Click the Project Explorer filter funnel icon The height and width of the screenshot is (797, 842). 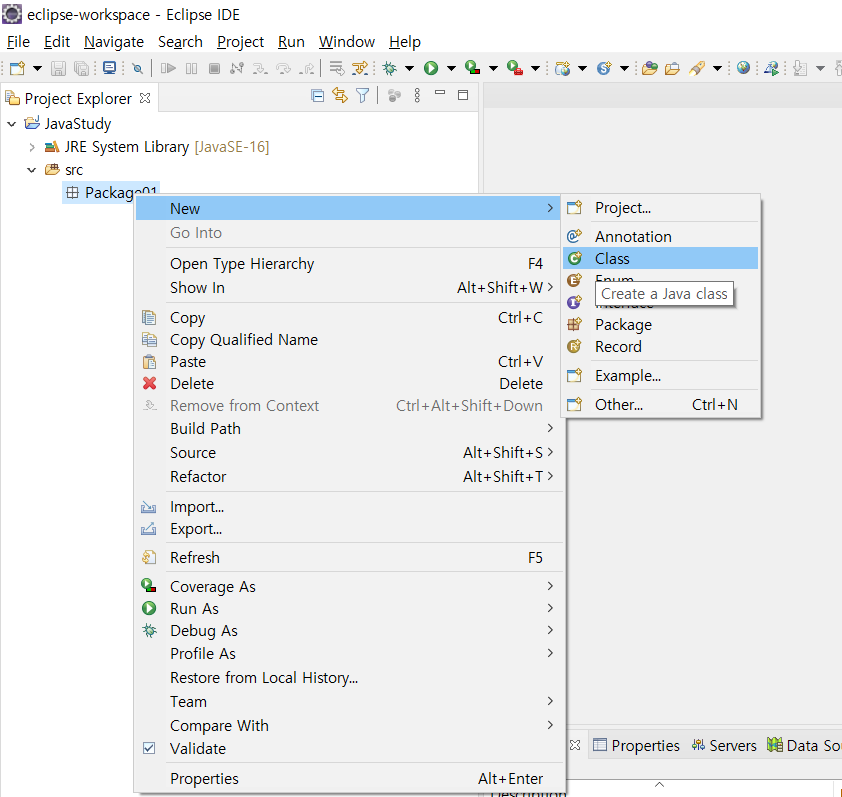coord(363,96)
